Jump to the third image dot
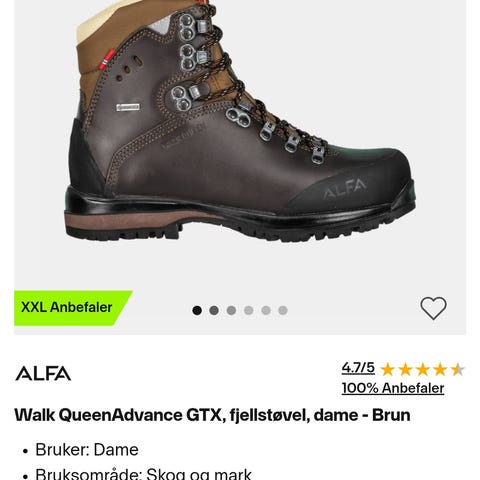Screen dimensions: 480x480 (x=231, y=310)
